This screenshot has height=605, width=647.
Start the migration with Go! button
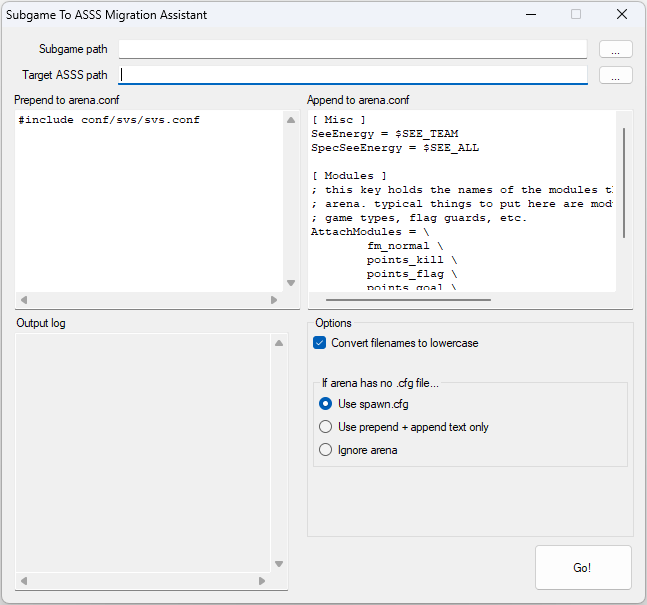coord(583,567)
